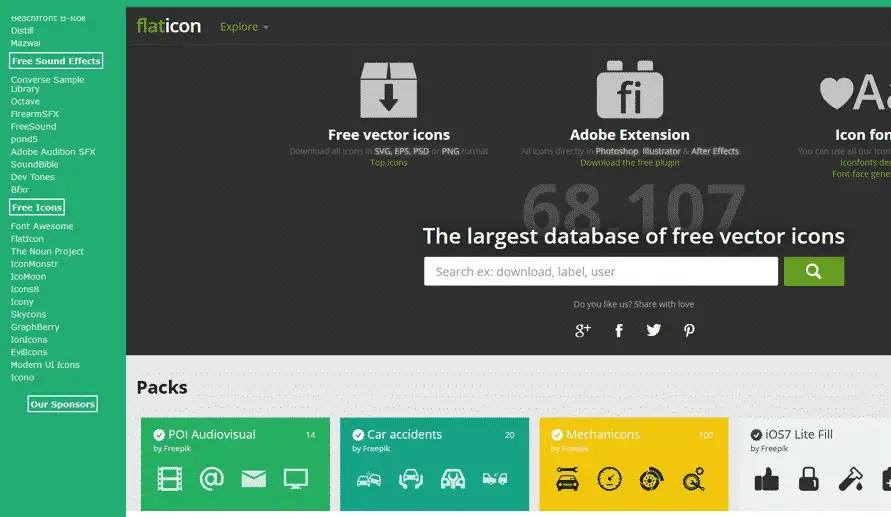Open the POI Audiovisual pack title
The height and width of the screenshot is (517, 891).
coord(212,435)
